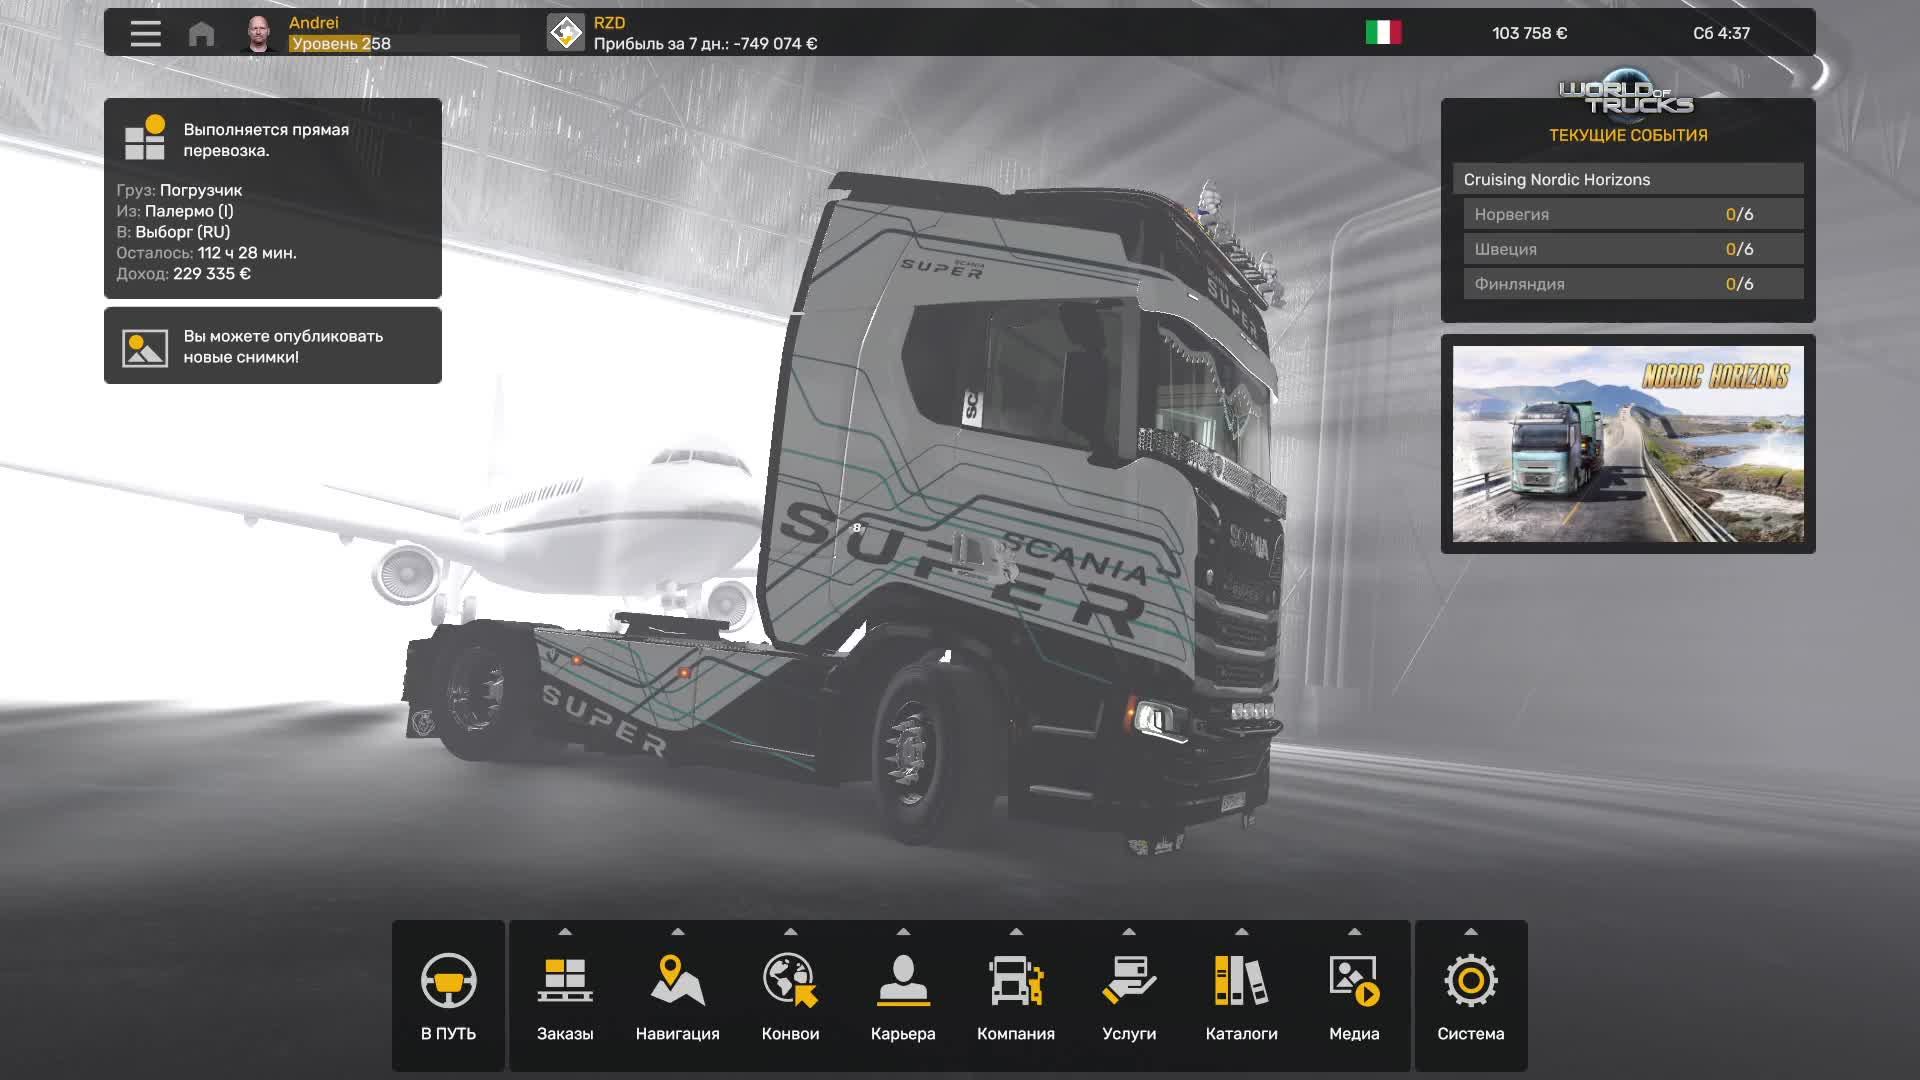Expand the arrow above Медиа
1920x1080 pixels.
[x=1354, y=932]
